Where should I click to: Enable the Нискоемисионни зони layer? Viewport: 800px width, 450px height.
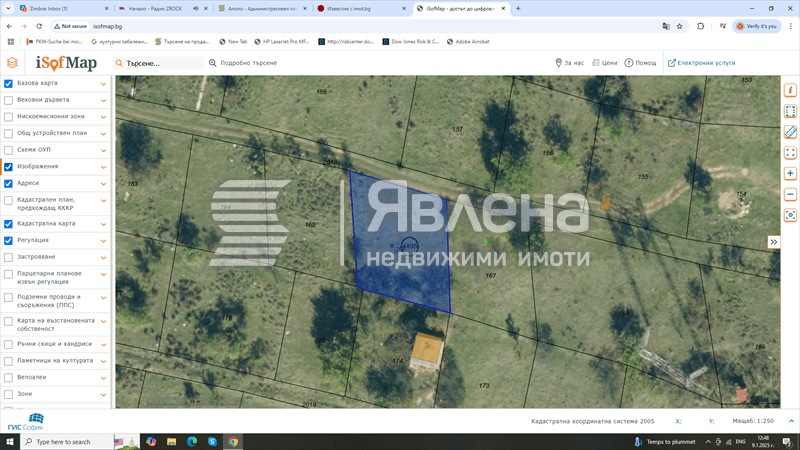click(8, 117)
